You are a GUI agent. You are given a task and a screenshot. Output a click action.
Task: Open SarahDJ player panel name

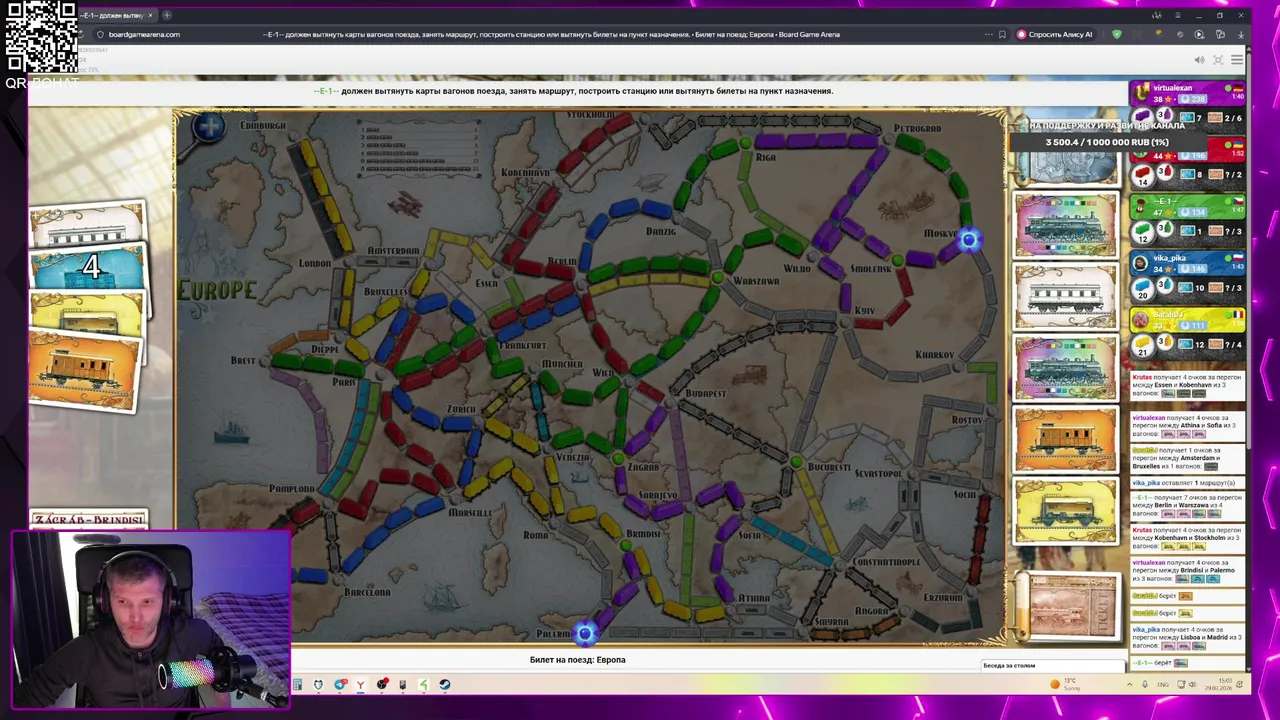1168,314
